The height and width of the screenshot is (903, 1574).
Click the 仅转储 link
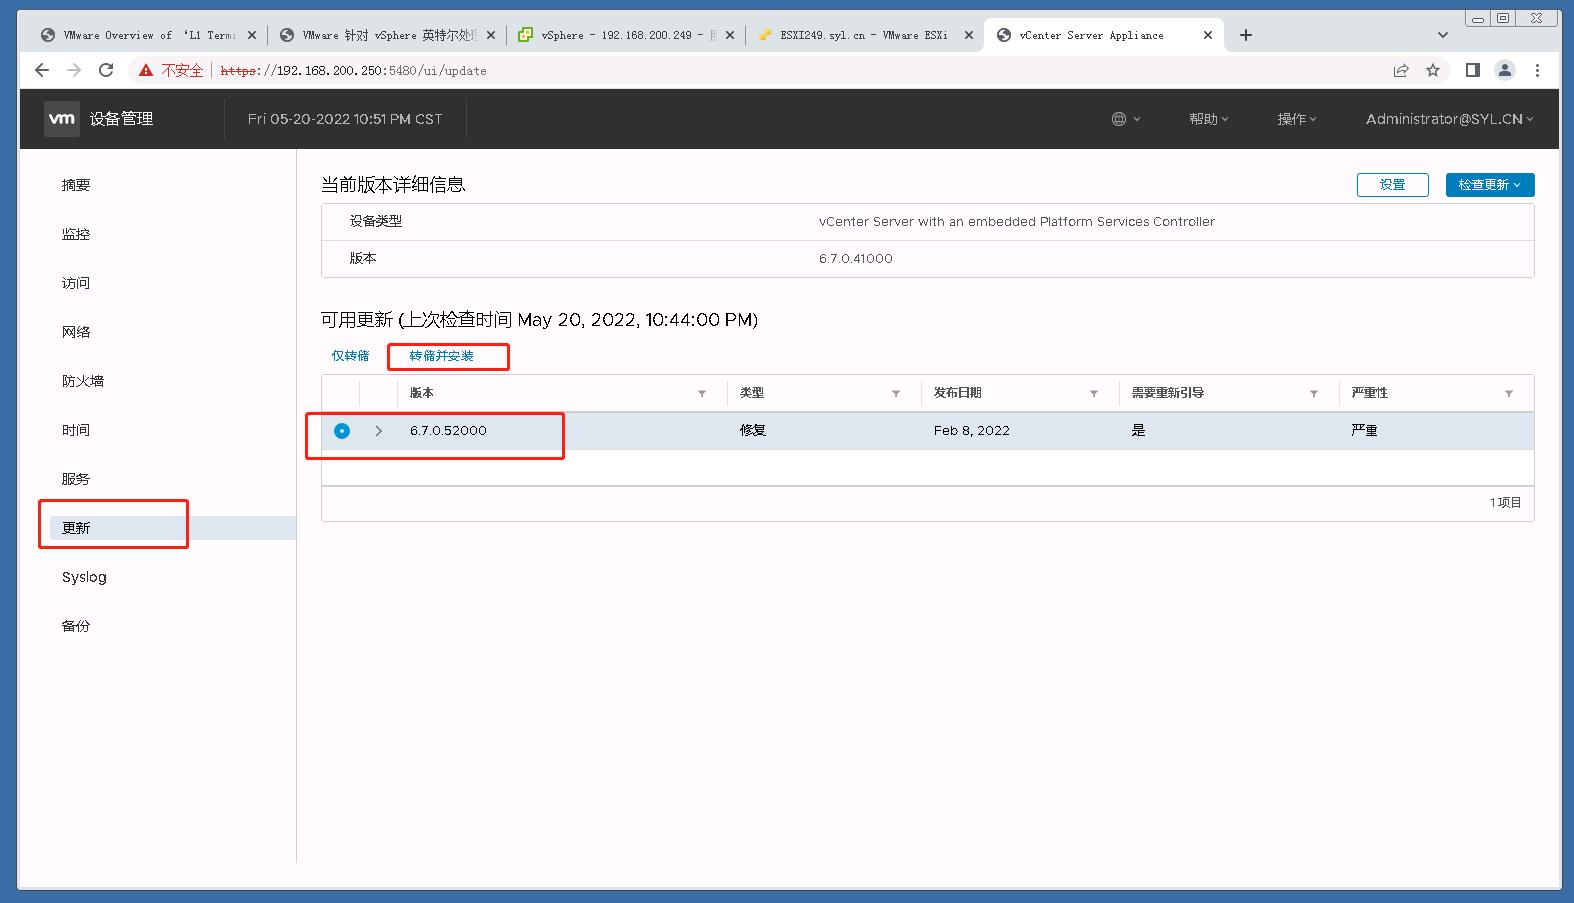350,356
